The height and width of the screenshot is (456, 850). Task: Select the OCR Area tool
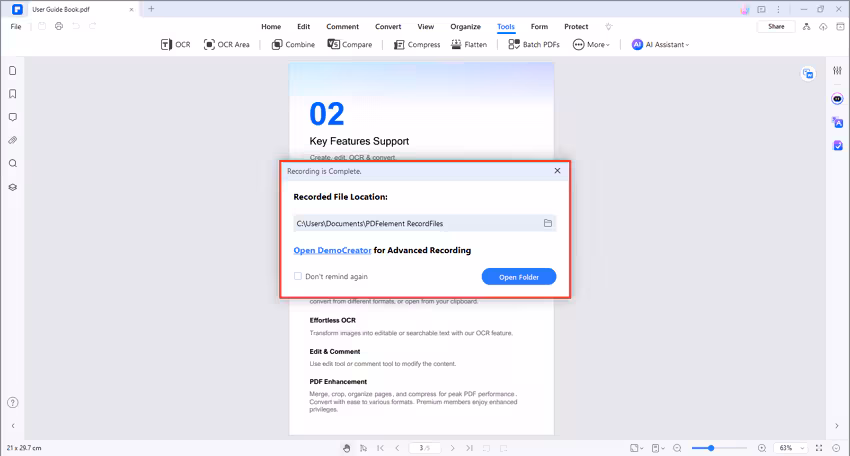point(226,45)
